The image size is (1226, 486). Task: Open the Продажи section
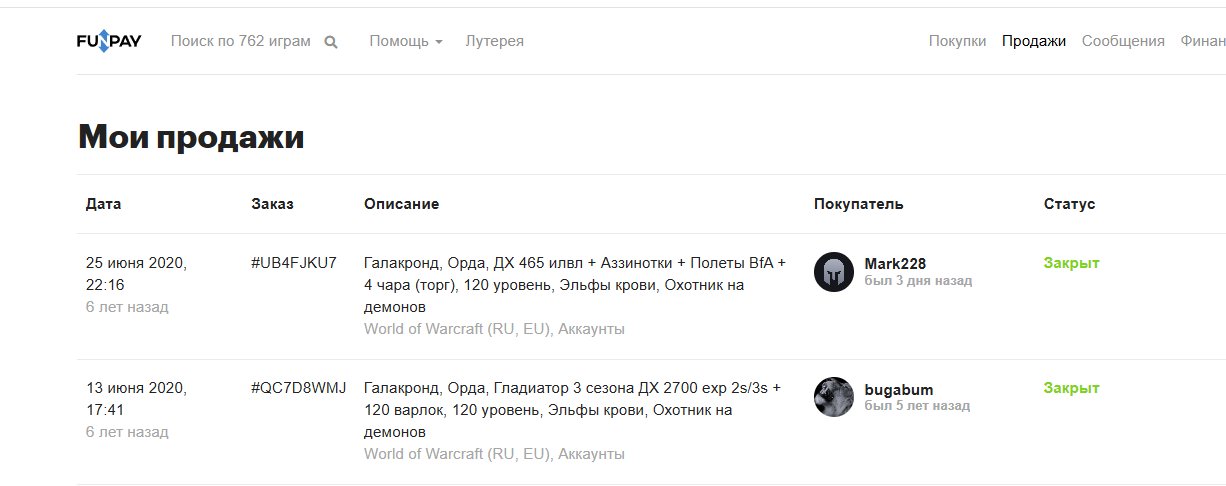click(1034, 41)
